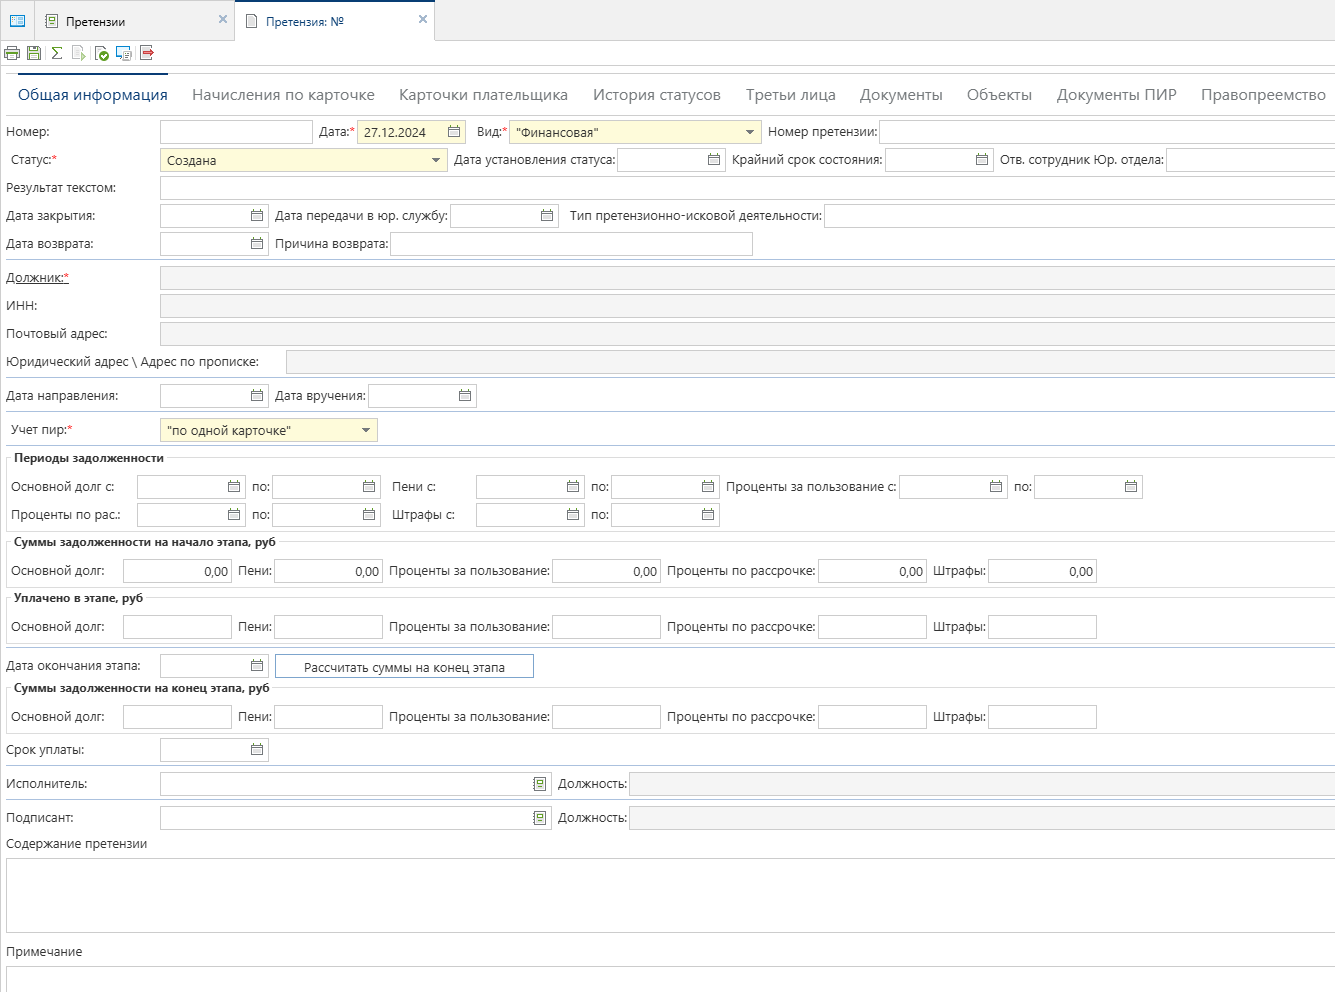Click the Результат текстом field
The width and height of the screenshot is (1335, 992).
tap(747, 188)
